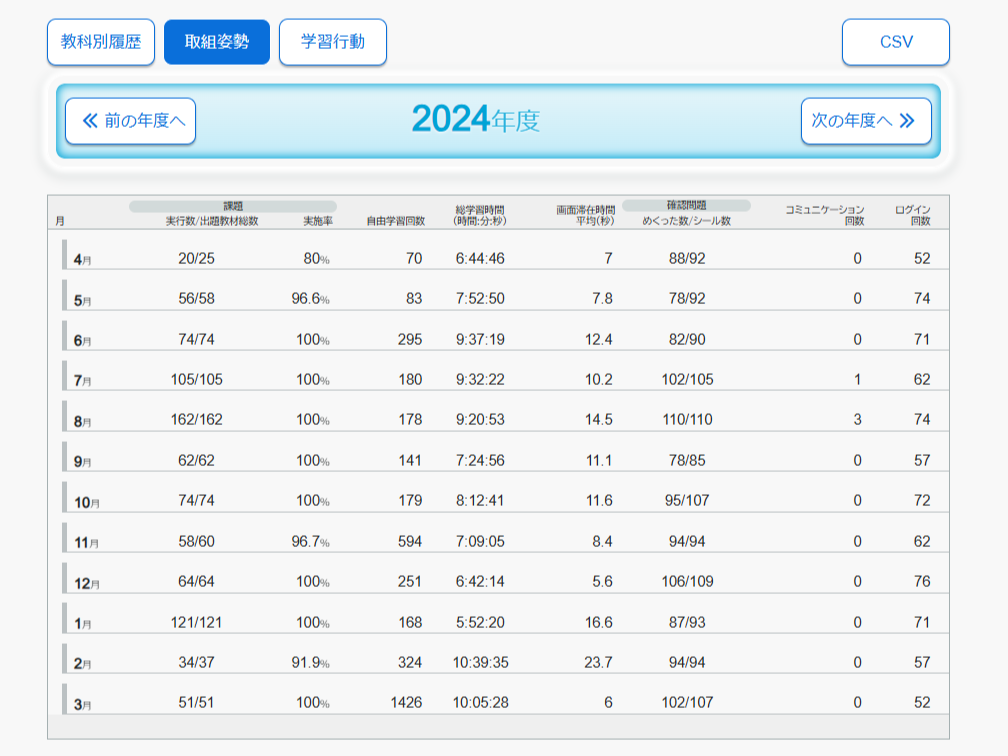
Task: Select the 5月 row label
Action: [82, 299]
